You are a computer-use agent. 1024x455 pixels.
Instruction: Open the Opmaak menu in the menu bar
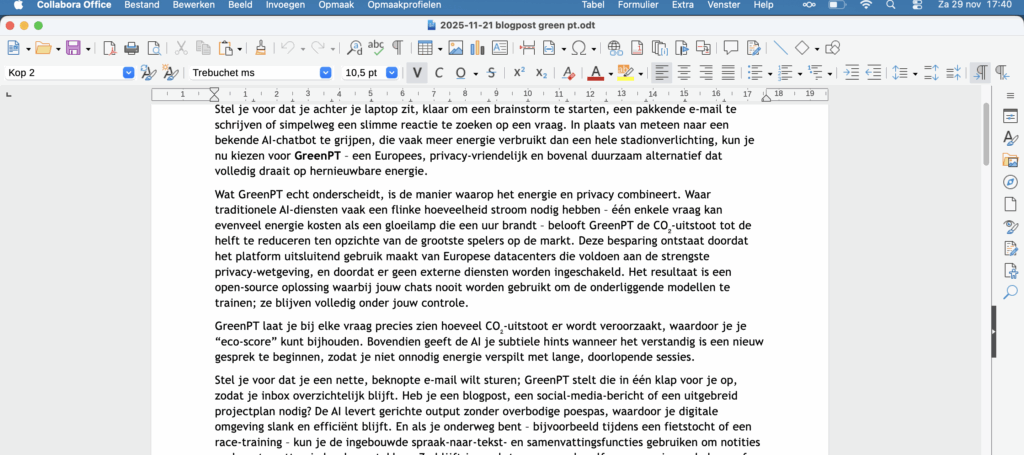coord(334,5)
